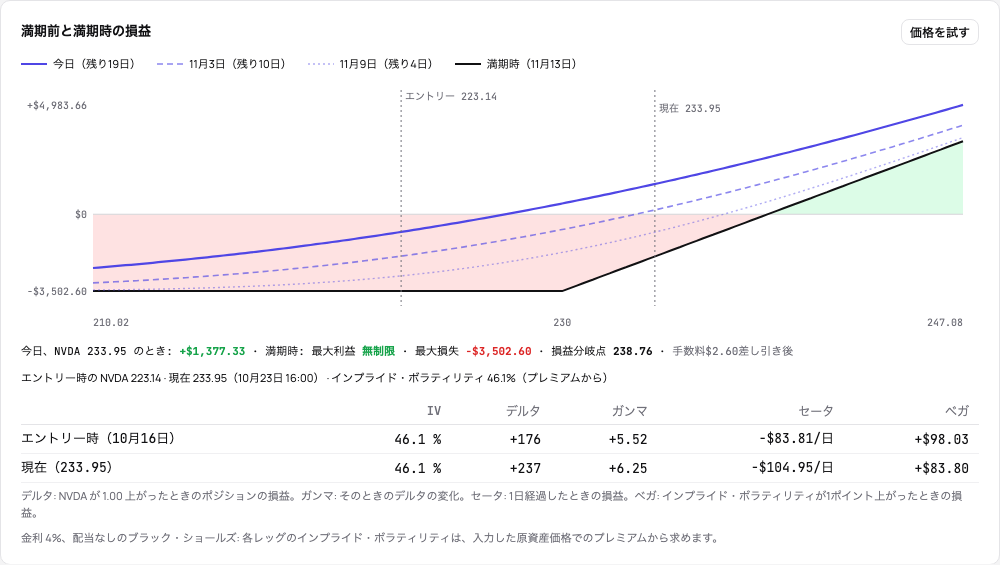
Task: Click the エントリー時（10月16日） row label
Action: 99,439
